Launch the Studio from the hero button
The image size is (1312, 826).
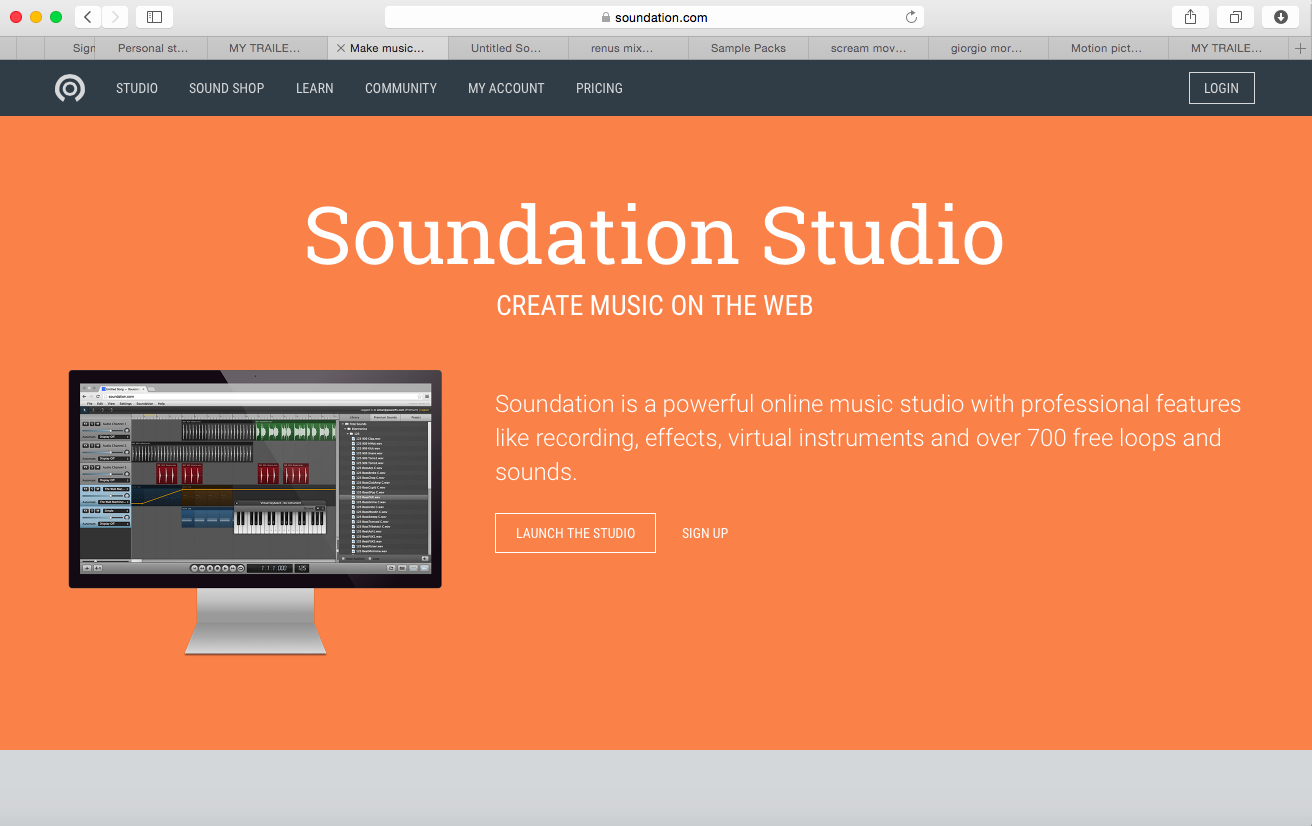coord(575,533)
